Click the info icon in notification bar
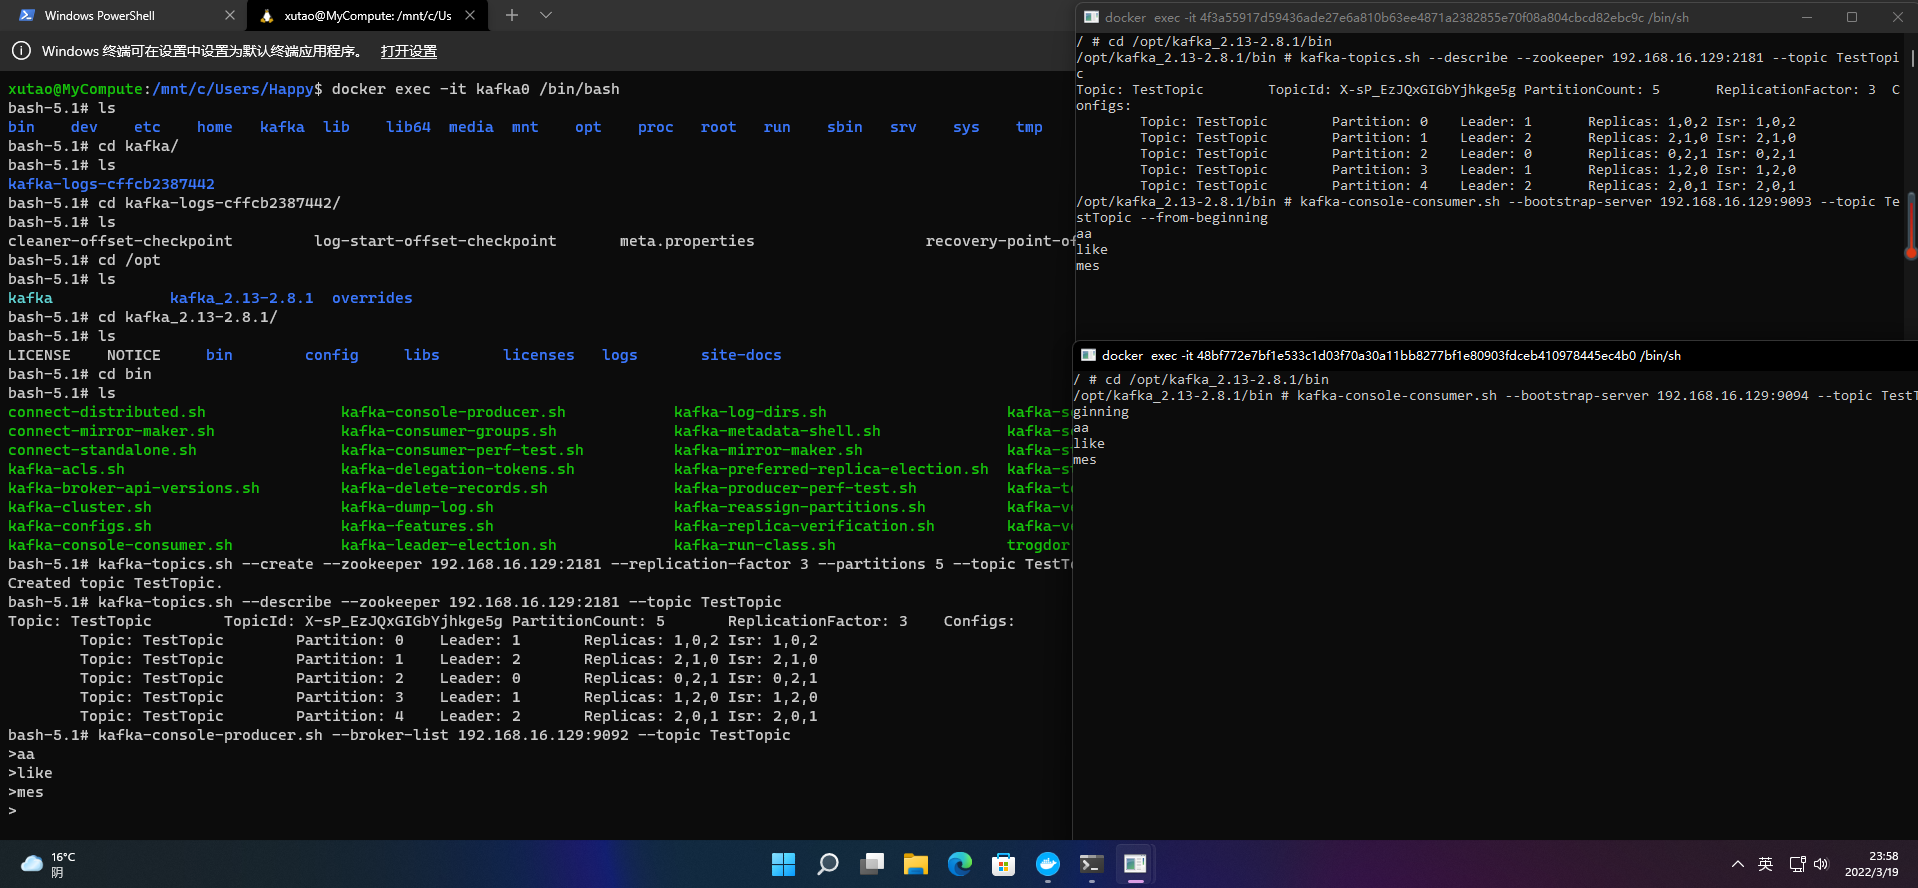 (x=20, y=51)
